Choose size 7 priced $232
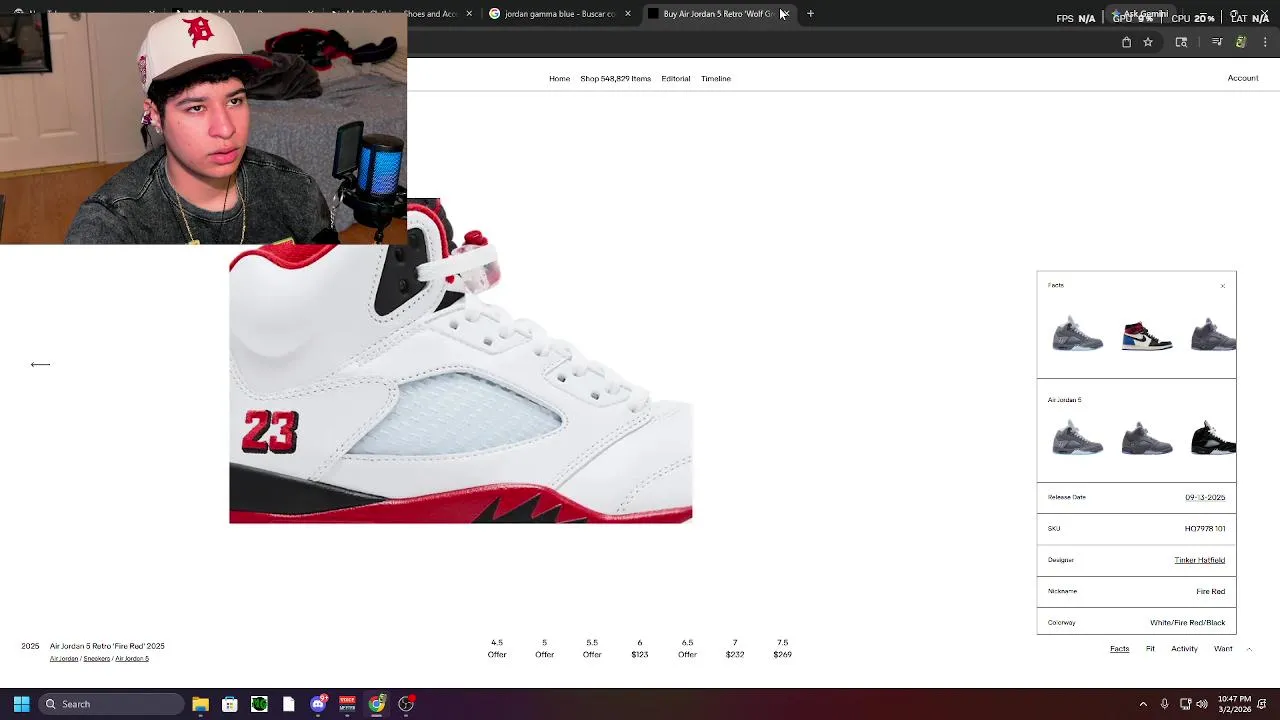1280x720 pixels. [x=735, y=648]
